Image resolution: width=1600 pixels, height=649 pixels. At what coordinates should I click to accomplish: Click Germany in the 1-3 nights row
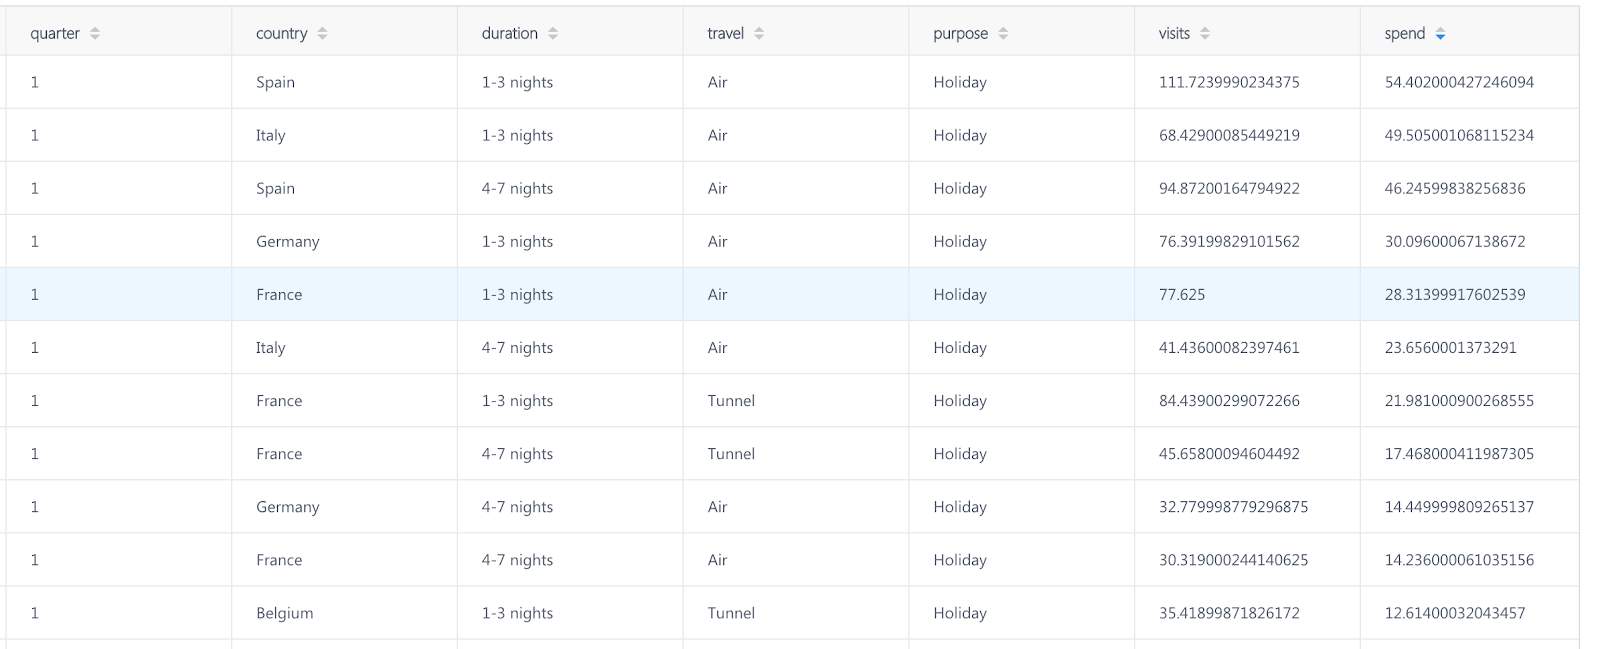pos(287,241)
